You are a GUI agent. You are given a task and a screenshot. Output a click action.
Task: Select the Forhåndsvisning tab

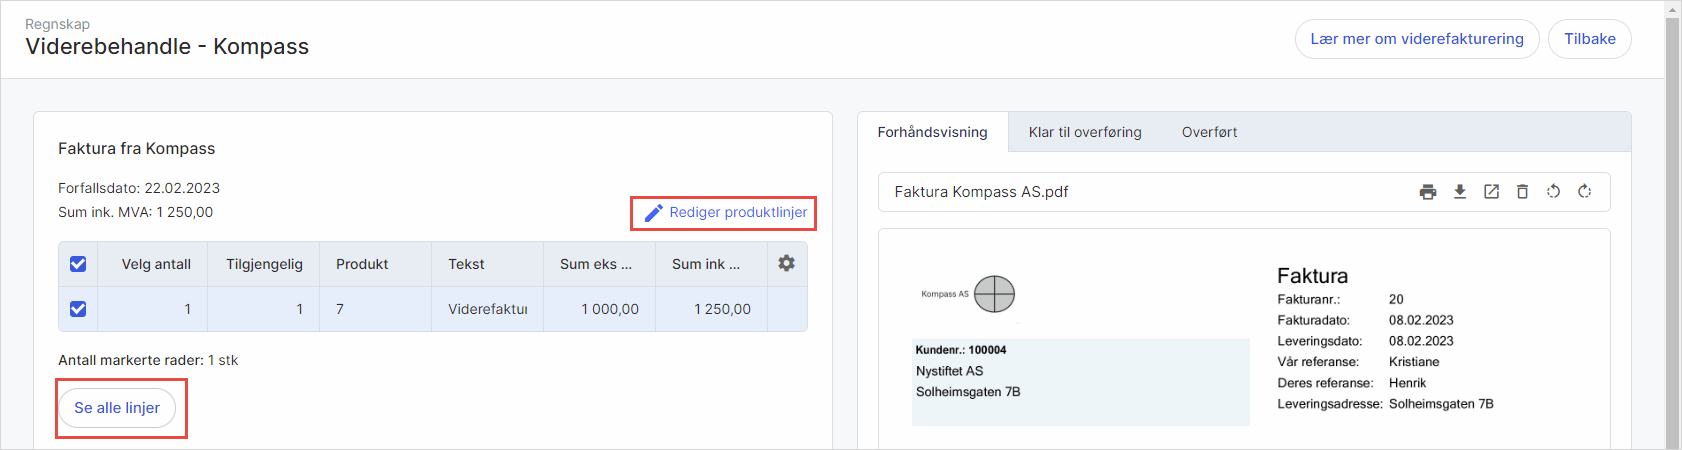932,132
